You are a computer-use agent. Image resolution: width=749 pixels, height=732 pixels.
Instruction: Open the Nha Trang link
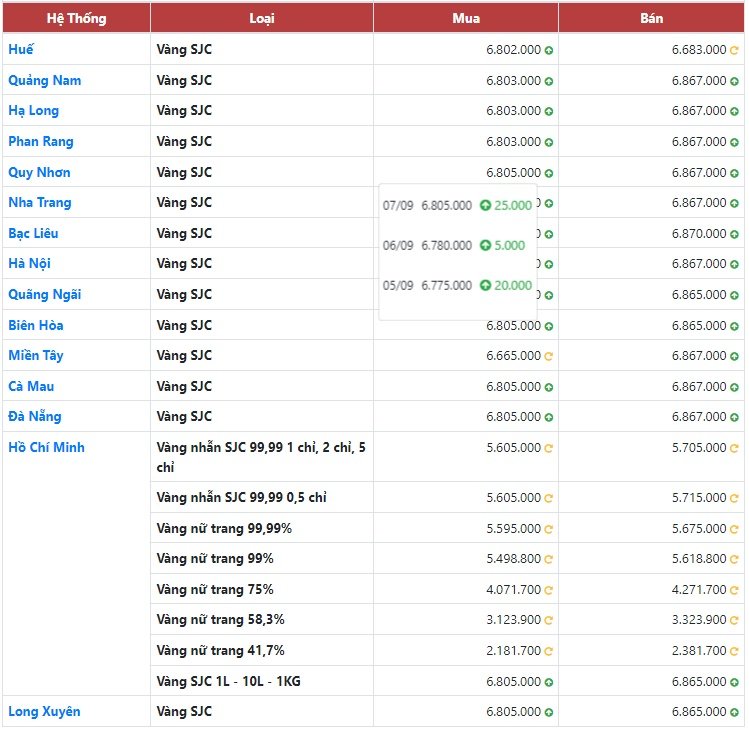[40, 203]
